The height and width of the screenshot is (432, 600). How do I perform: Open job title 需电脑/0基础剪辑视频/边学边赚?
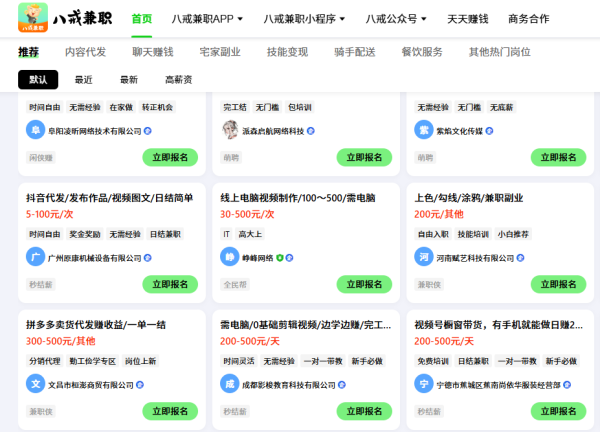point(305,325)
